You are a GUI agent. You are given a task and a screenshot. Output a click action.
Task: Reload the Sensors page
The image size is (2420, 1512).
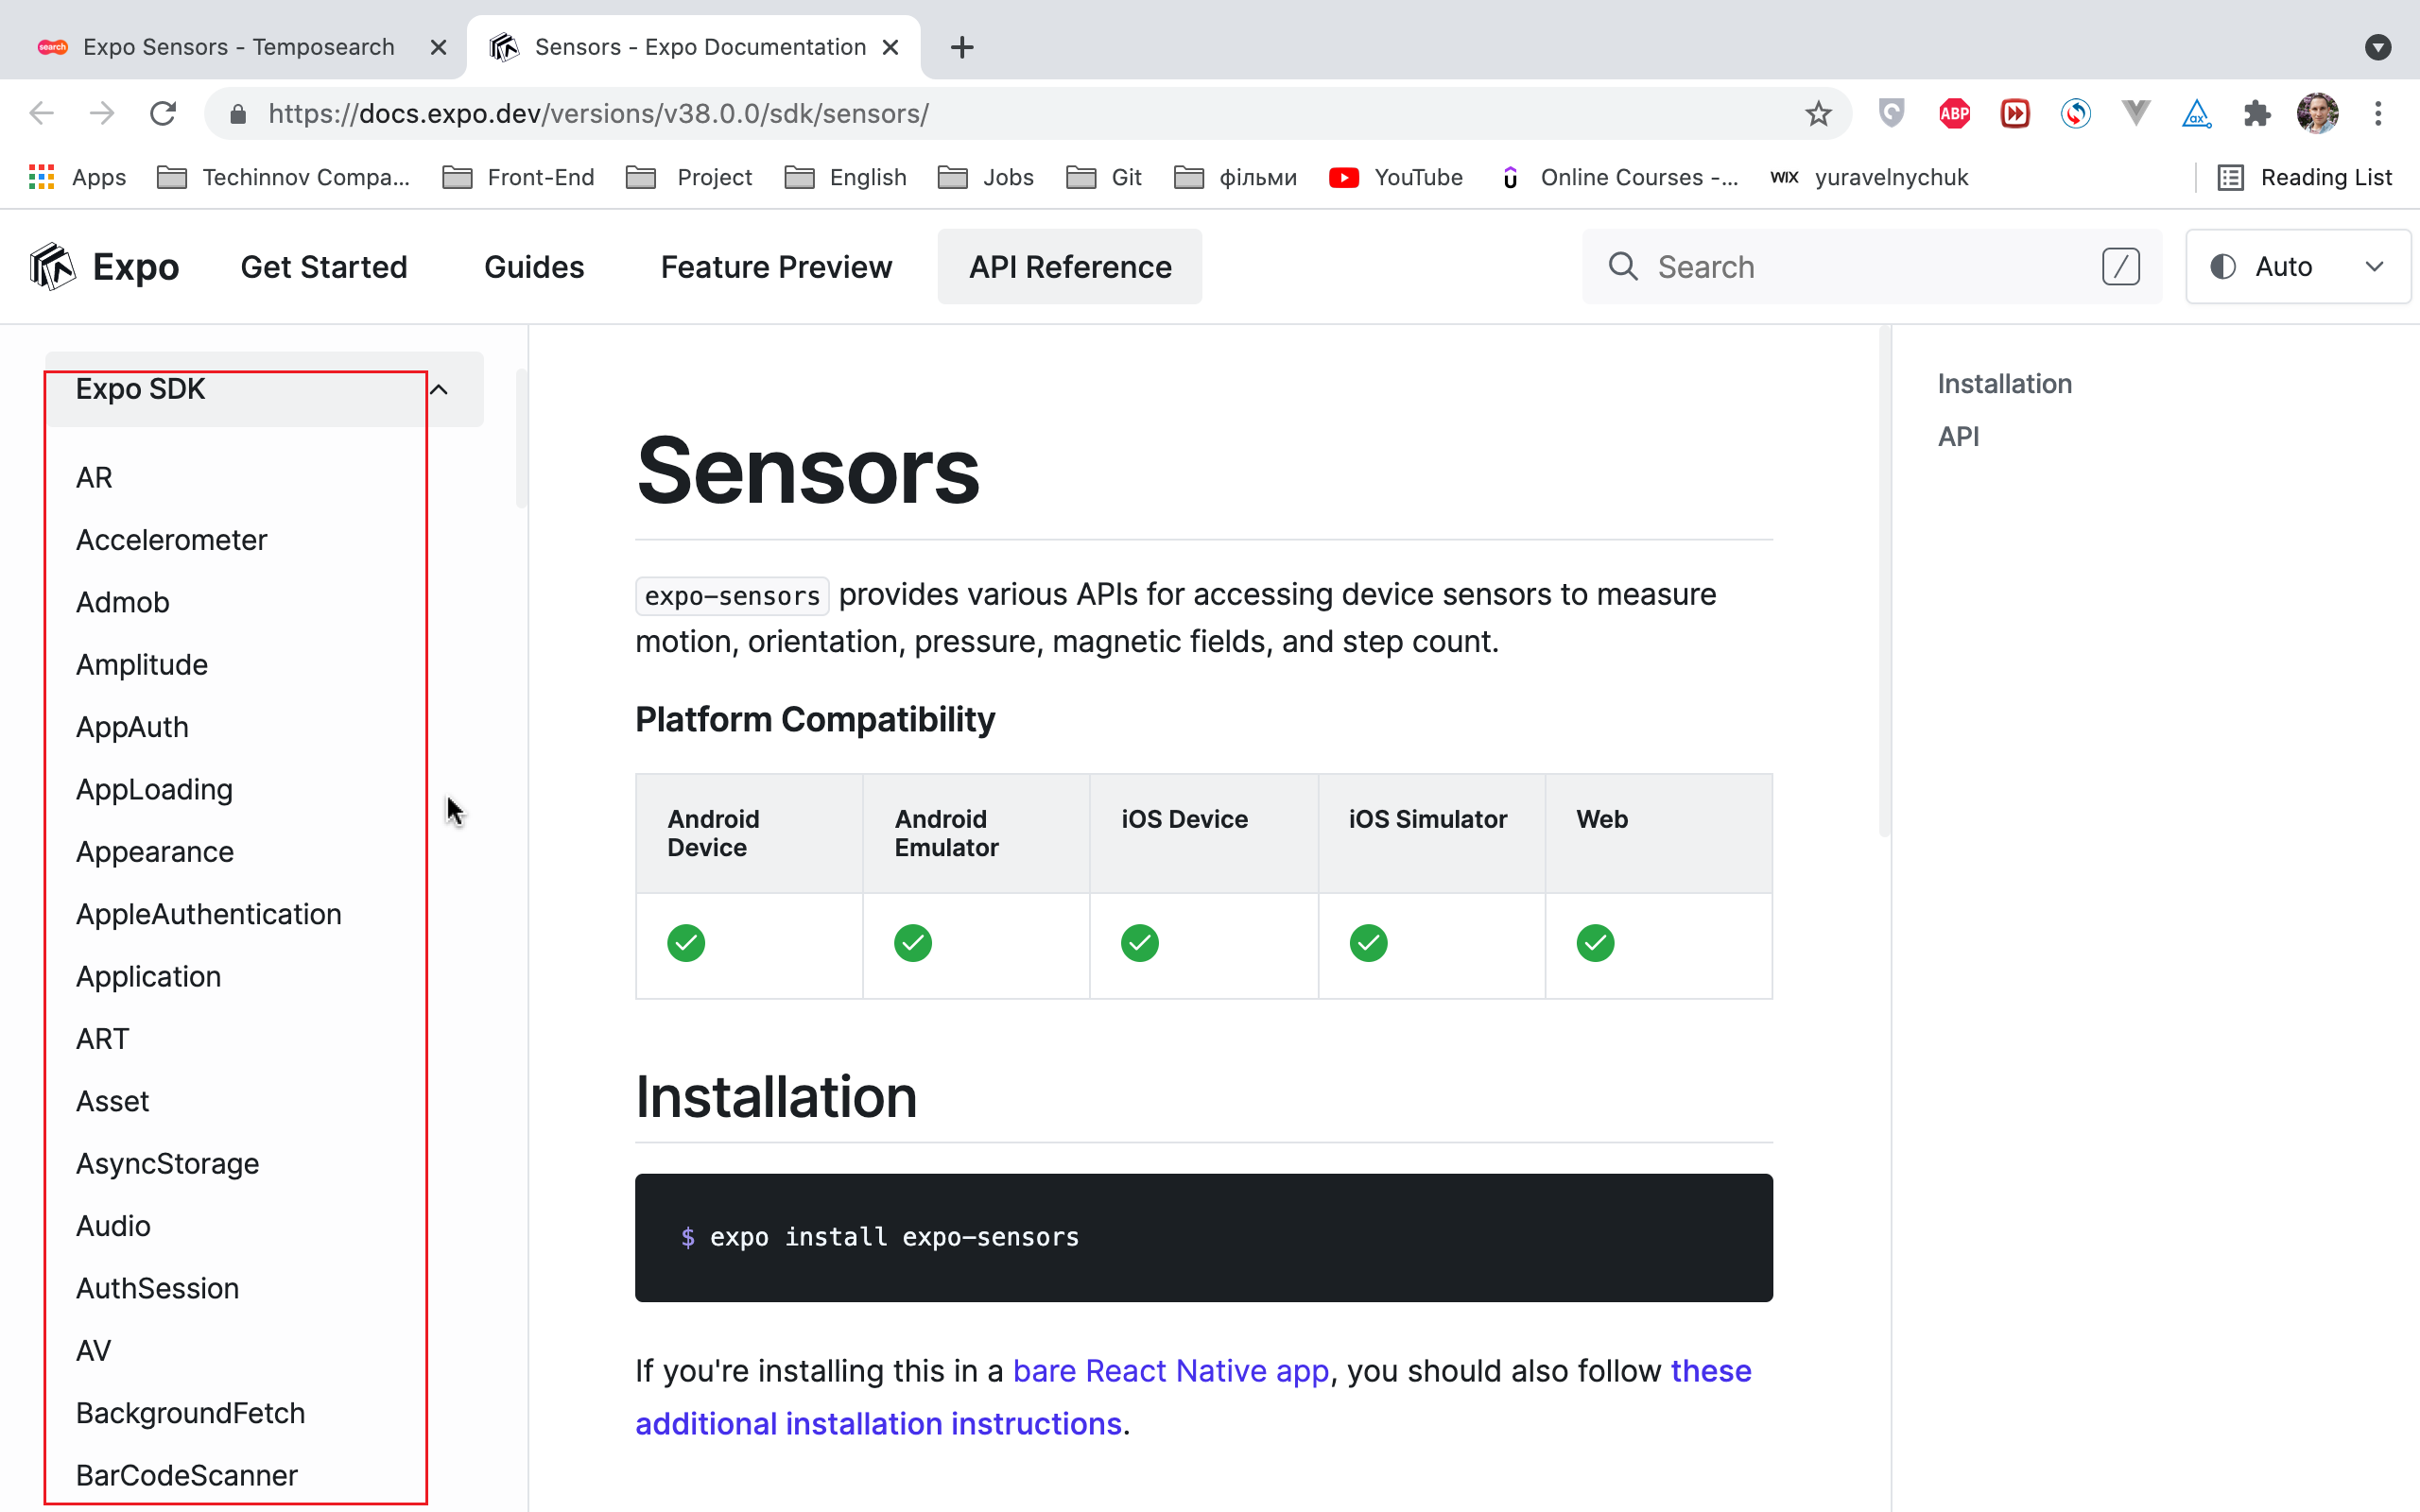pyautogui.click(x=163, y=113)
